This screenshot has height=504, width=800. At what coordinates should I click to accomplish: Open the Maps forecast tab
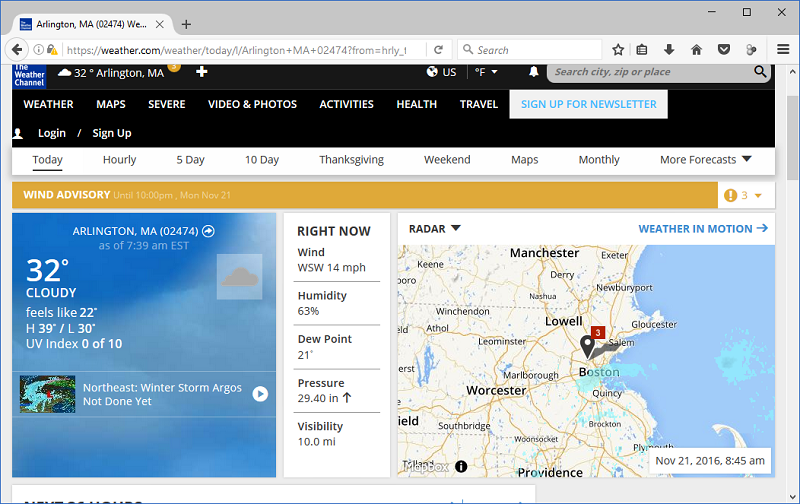point(524,160)
